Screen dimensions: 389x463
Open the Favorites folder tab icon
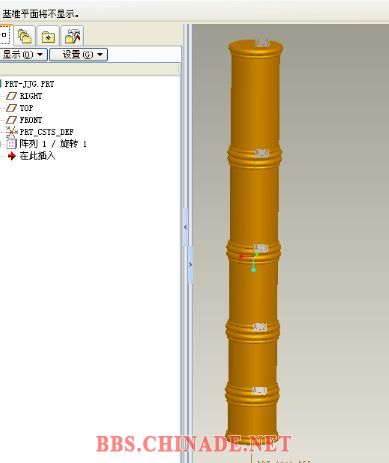pos(48,36)
